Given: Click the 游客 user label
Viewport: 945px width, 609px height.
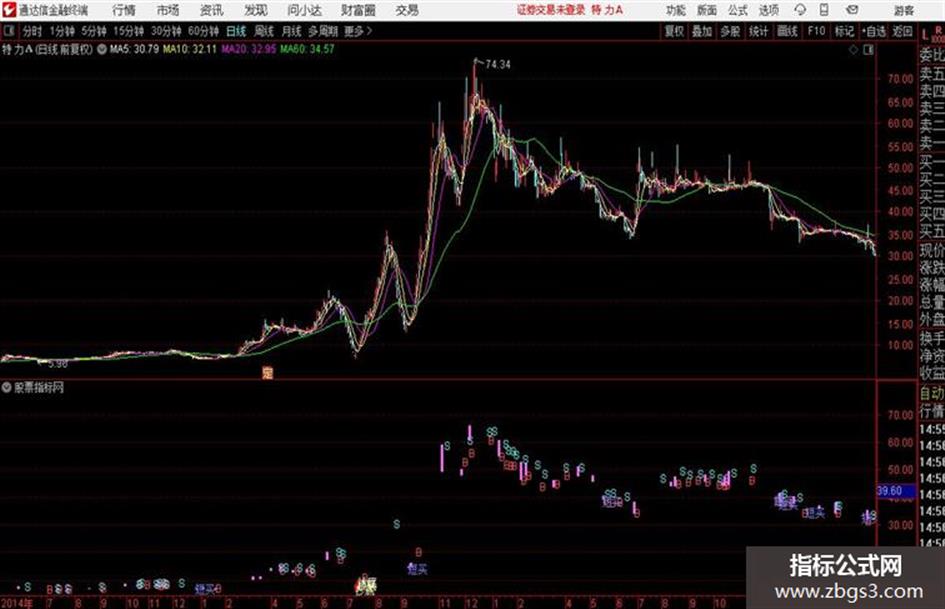Looking at the screenshot, I should (904, 10).
